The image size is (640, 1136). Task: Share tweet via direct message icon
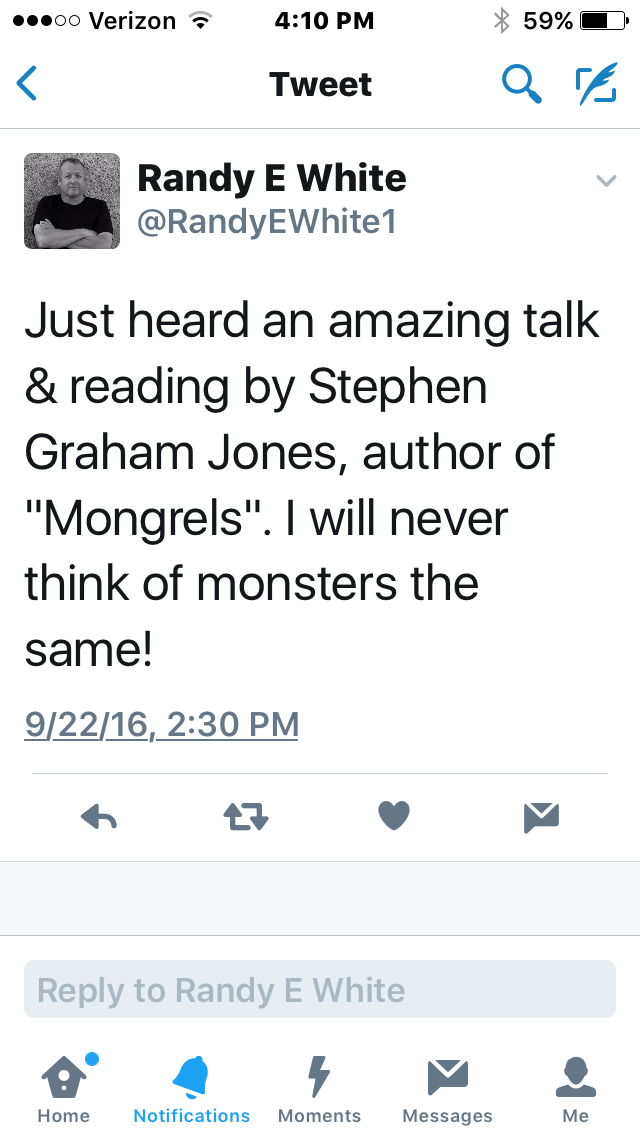[541, 818]
